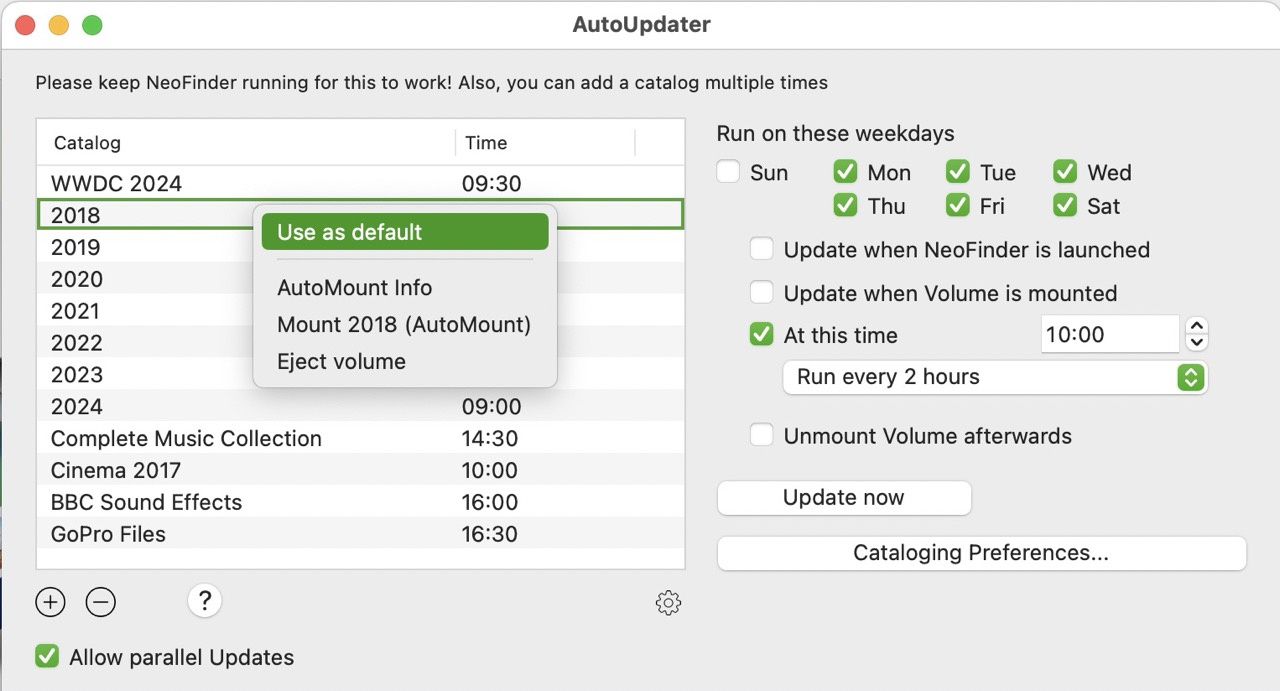Image resolution: width=1280 pixels, height=691 pixels.
Task: Disable the Mon weekday checkbox
Action: point(845,171)
